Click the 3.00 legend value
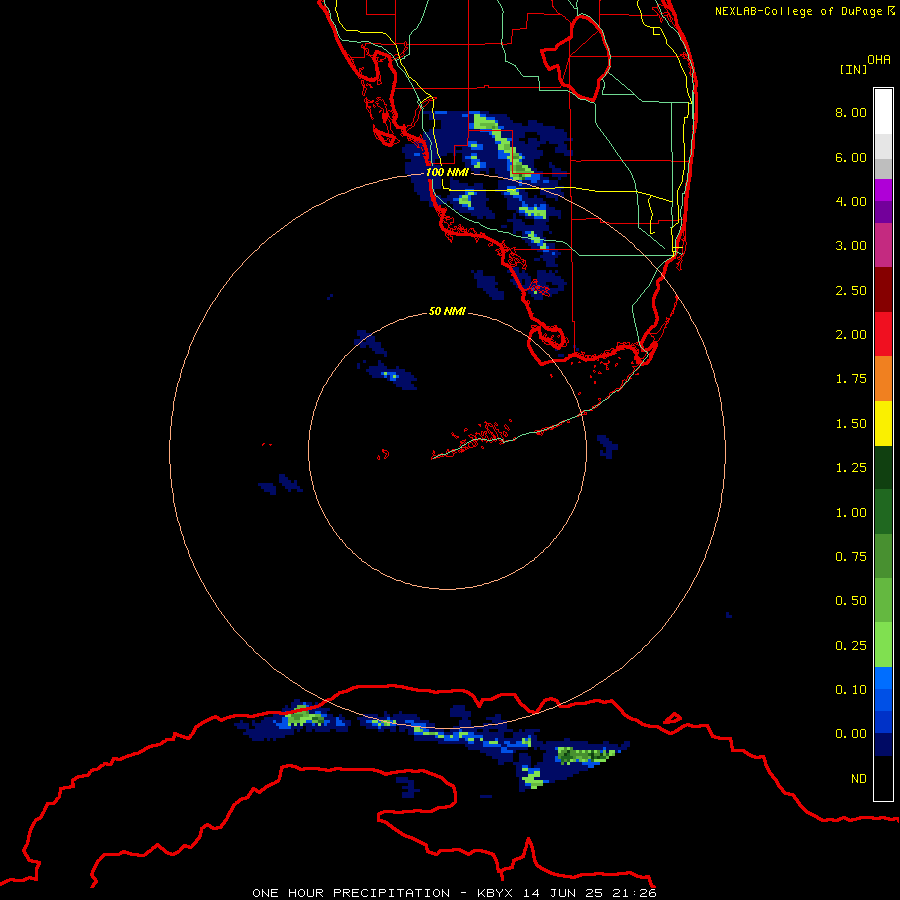Image resolution: width=900 pixels, height=900 pixels. tap(851, 246)
